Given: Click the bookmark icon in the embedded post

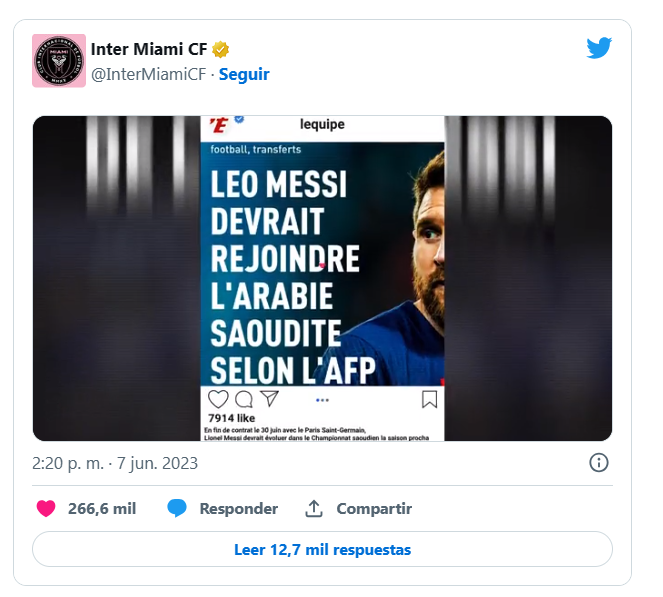Looking at the screenshot, I should pos(429,399).
